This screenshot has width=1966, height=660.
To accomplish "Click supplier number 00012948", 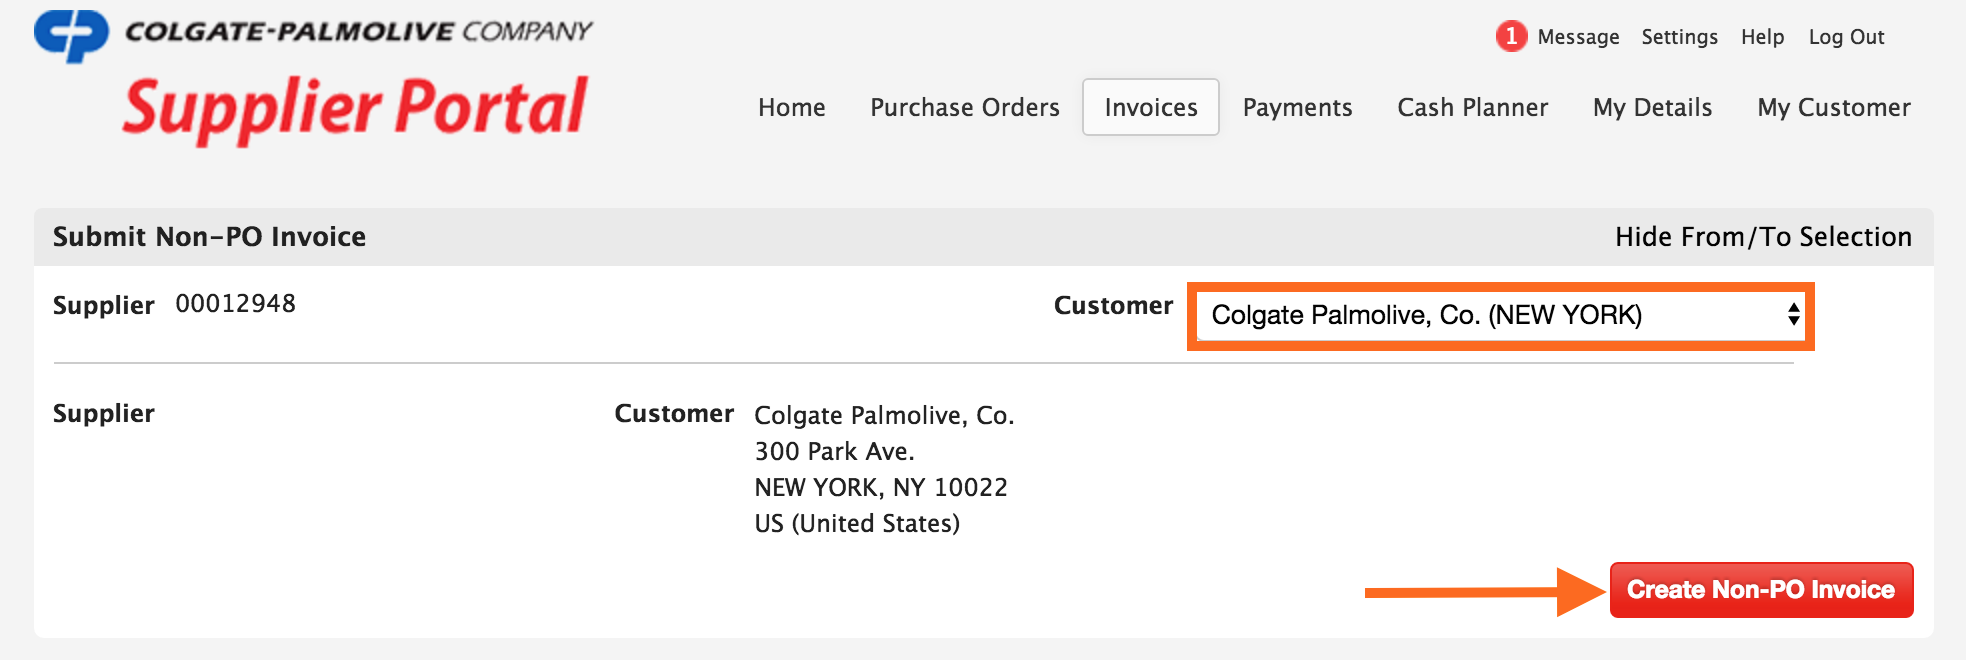I will (236, 304).
